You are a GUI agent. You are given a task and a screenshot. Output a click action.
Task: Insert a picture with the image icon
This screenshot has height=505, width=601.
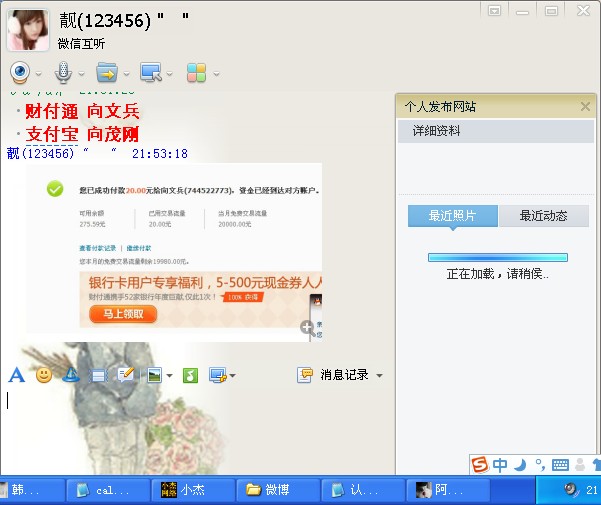pyautogui.click(x=154, y=375)
